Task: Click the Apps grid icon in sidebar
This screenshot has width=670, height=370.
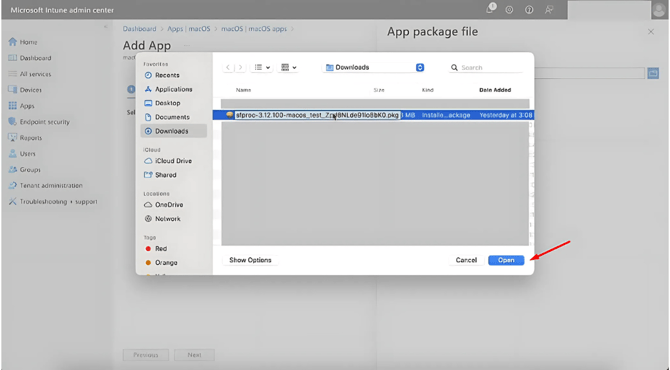Action: tap(12, 106)
